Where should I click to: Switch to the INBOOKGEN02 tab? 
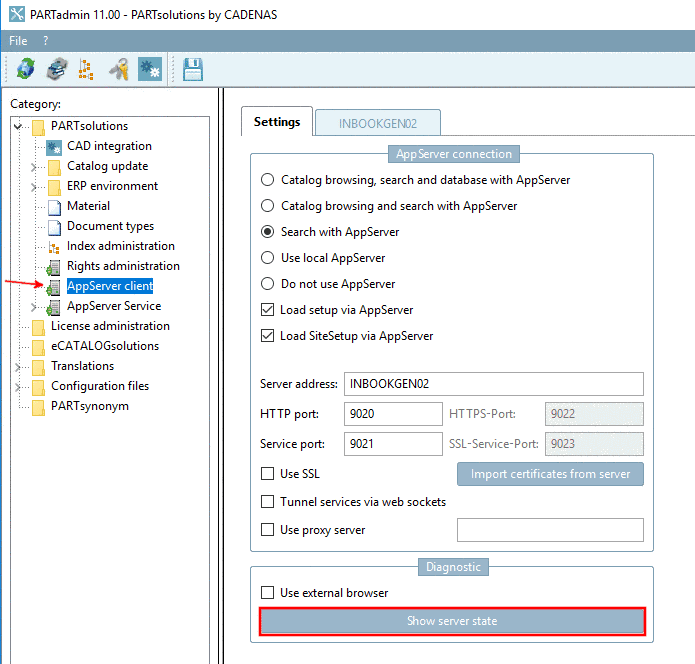tap(378, 123)
